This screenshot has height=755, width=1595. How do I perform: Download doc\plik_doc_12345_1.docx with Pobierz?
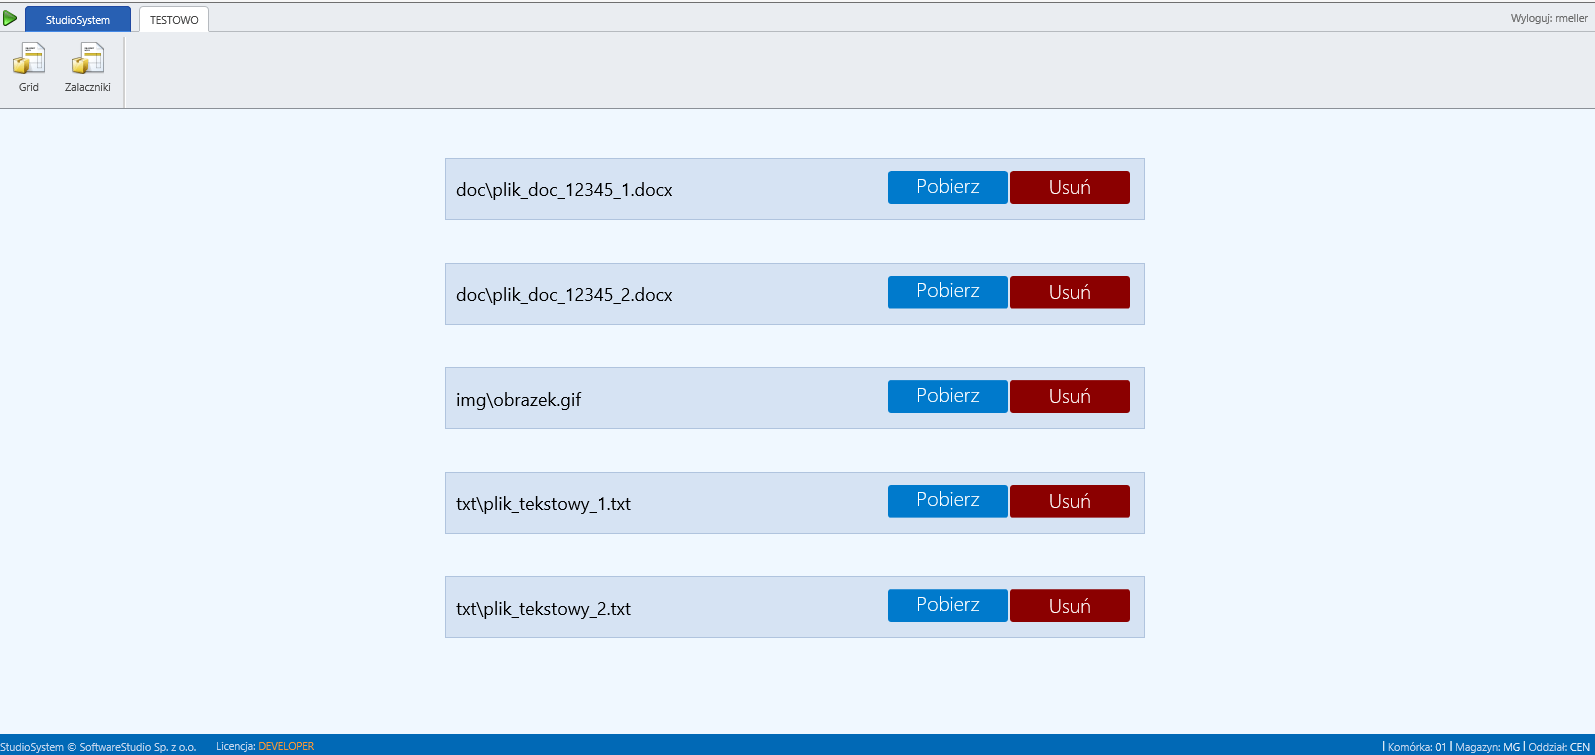(948, 187)
